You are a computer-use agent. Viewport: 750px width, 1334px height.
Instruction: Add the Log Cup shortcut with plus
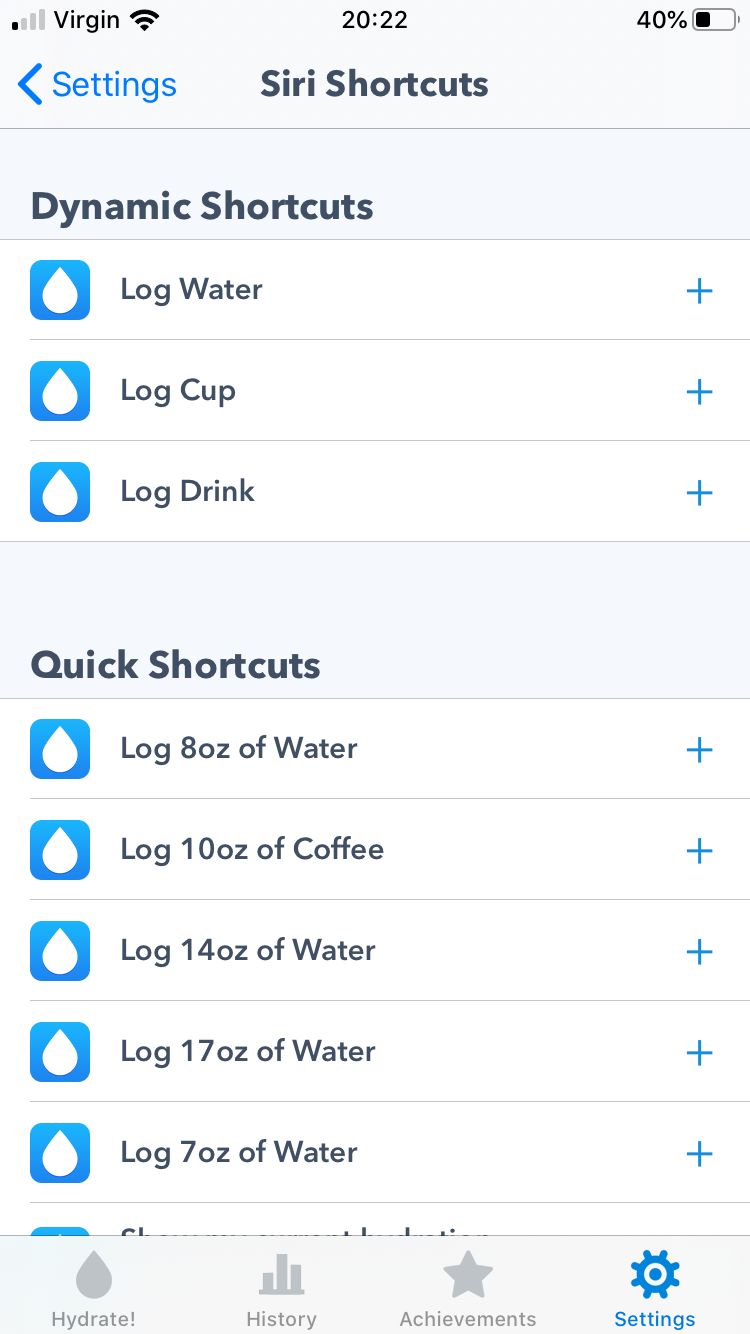click(699, 392)
